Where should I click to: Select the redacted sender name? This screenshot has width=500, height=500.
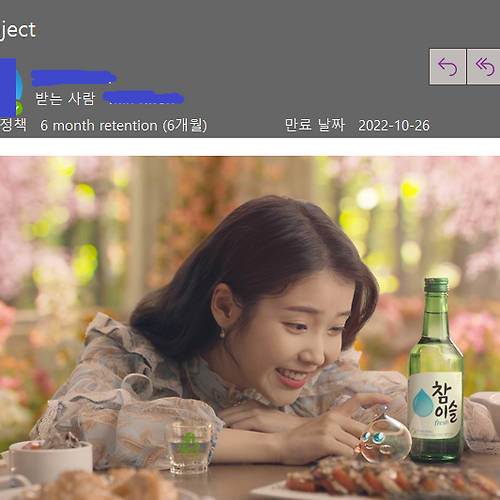click(x=74, y=77)
